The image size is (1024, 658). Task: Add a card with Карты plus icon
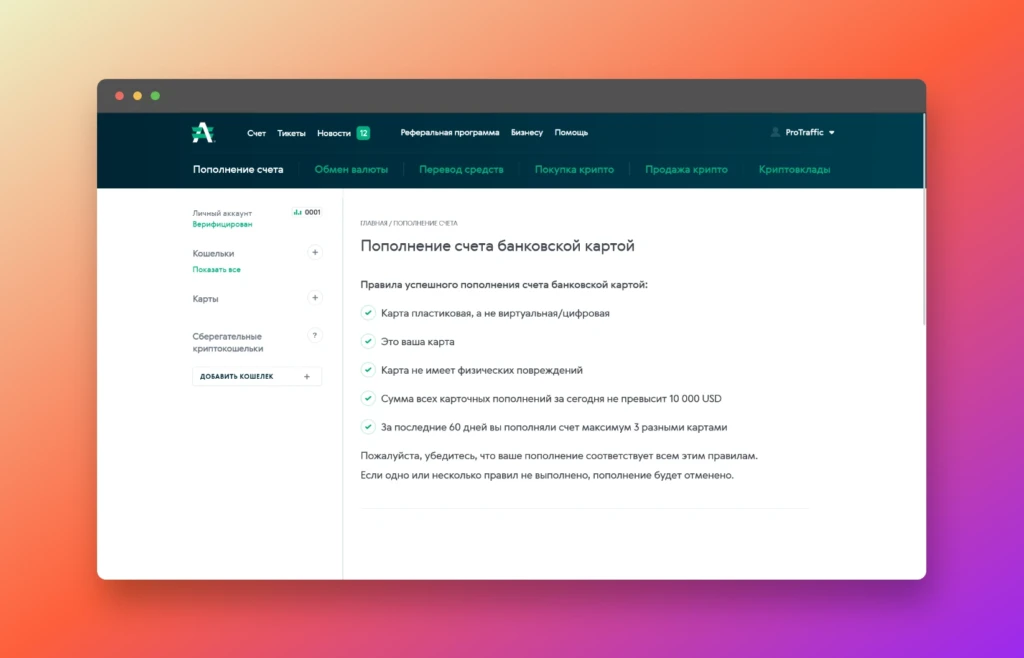tap(315, 298)
